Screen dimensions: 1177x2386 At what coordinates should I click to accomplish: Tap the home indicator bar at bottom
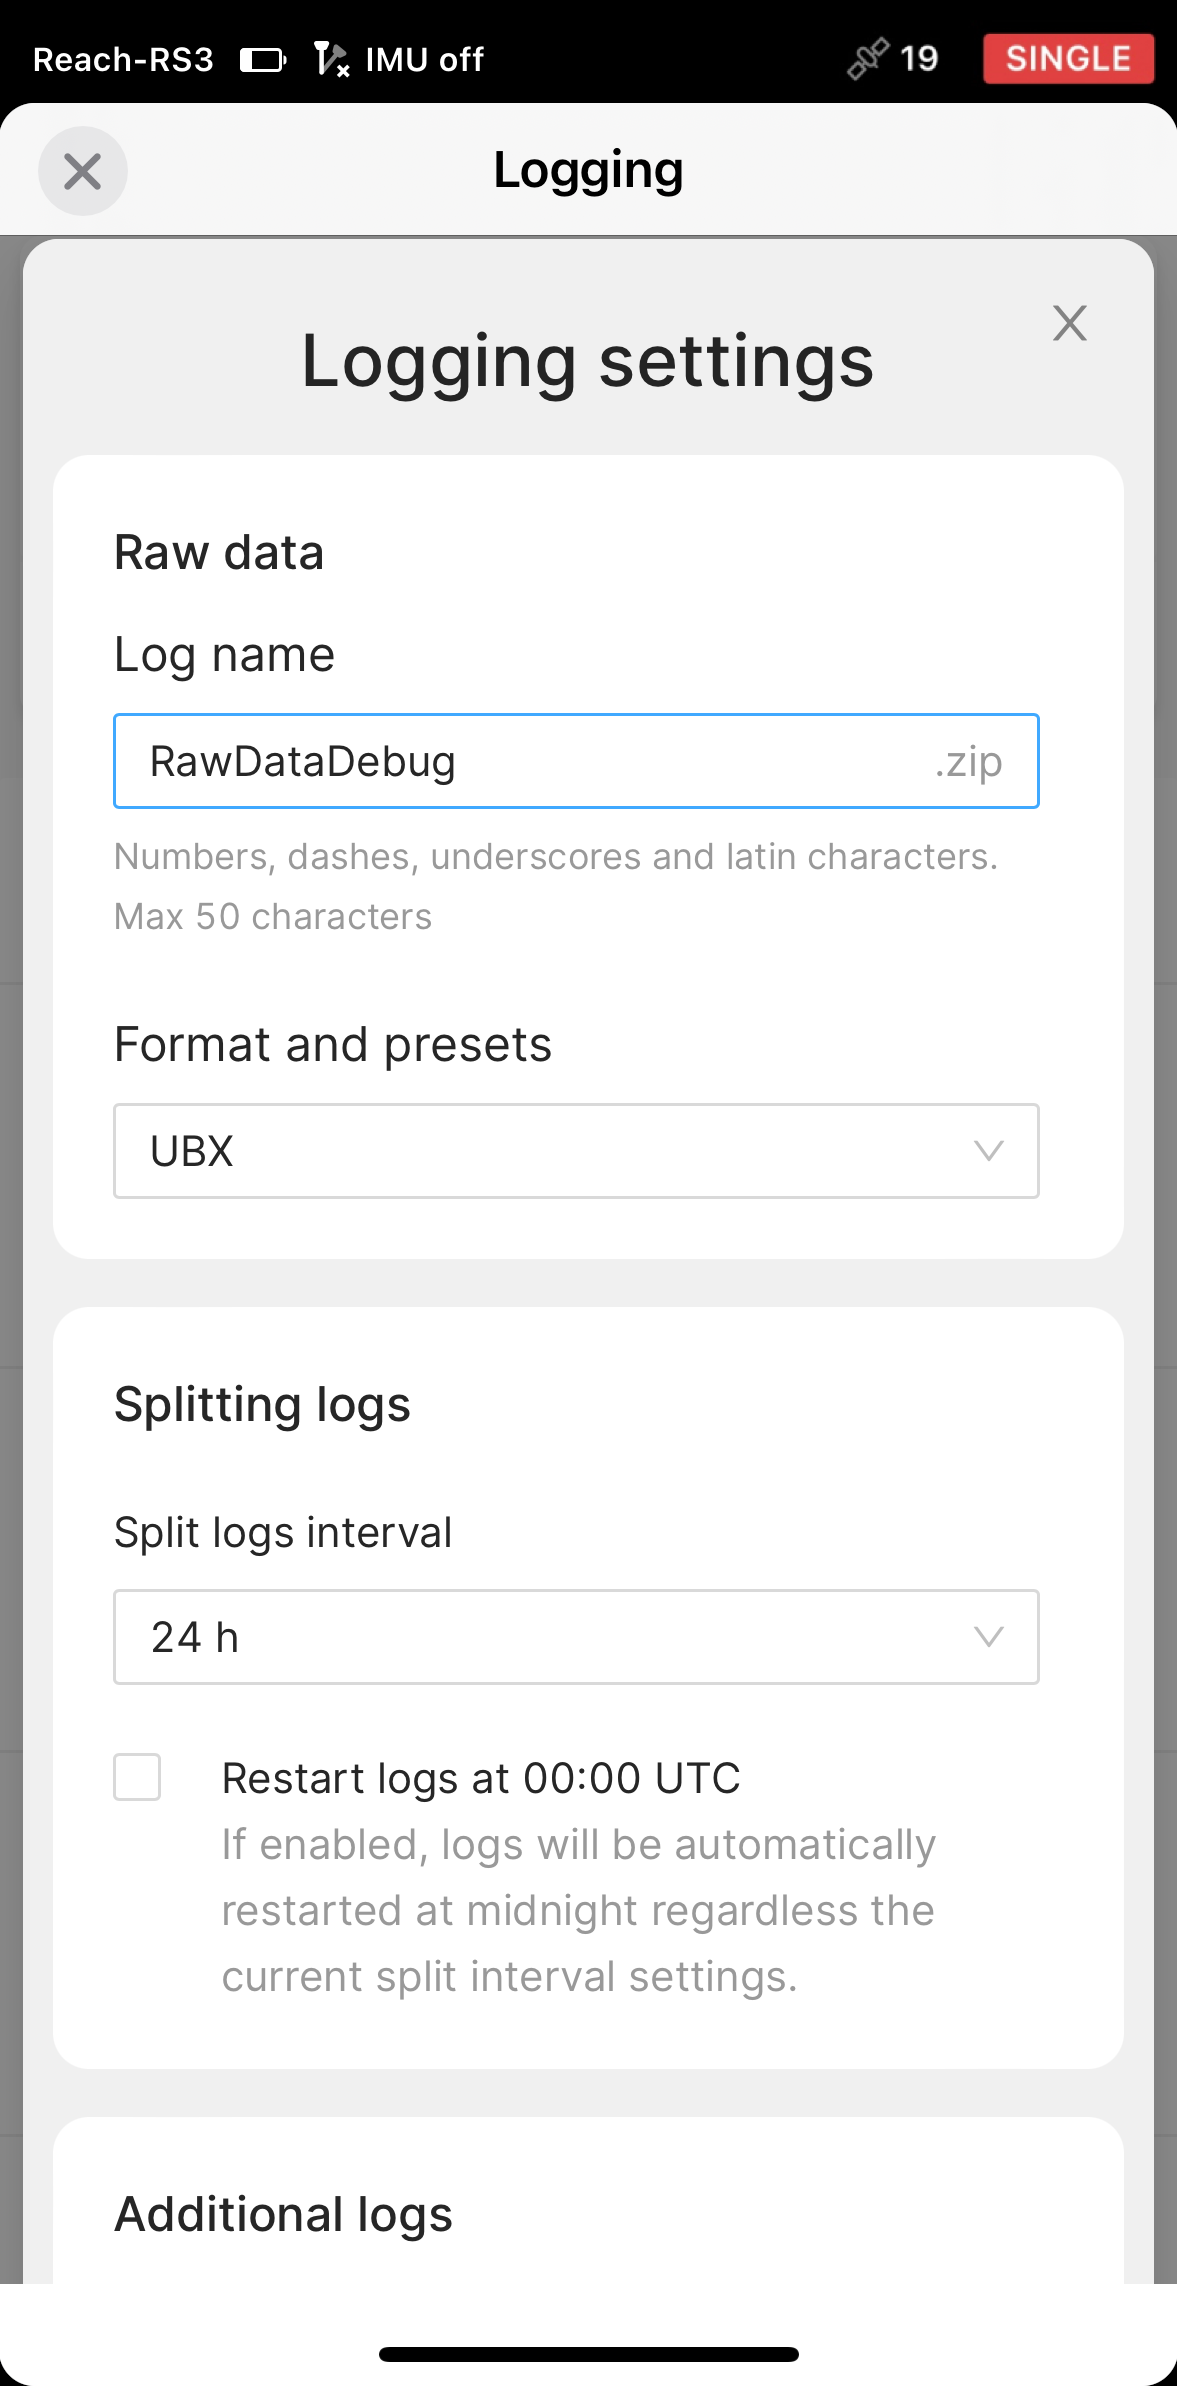(x=588, y=2354)
